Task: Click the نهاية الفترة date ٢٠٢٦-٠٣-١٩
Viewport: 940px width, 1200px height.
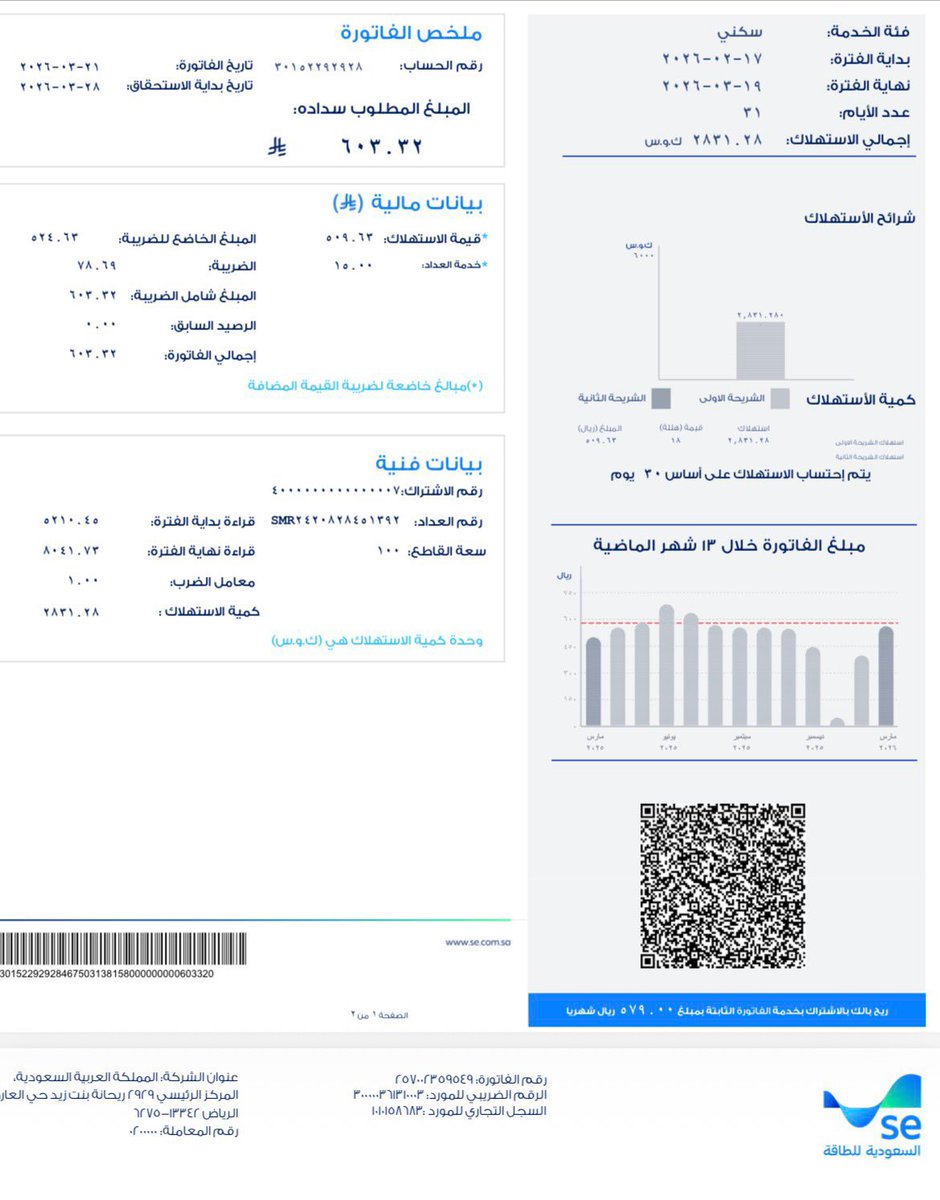Action: click(x=711, y=86)
